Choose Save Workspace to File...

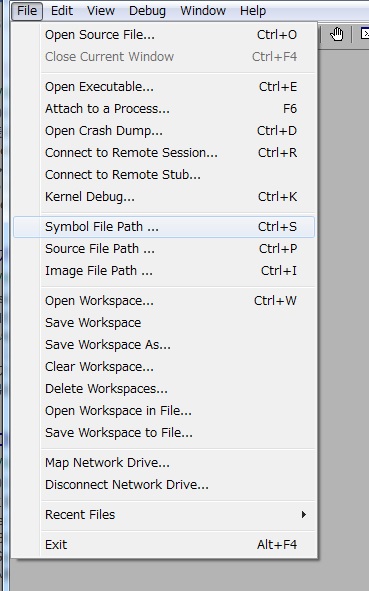pos(164,433)
